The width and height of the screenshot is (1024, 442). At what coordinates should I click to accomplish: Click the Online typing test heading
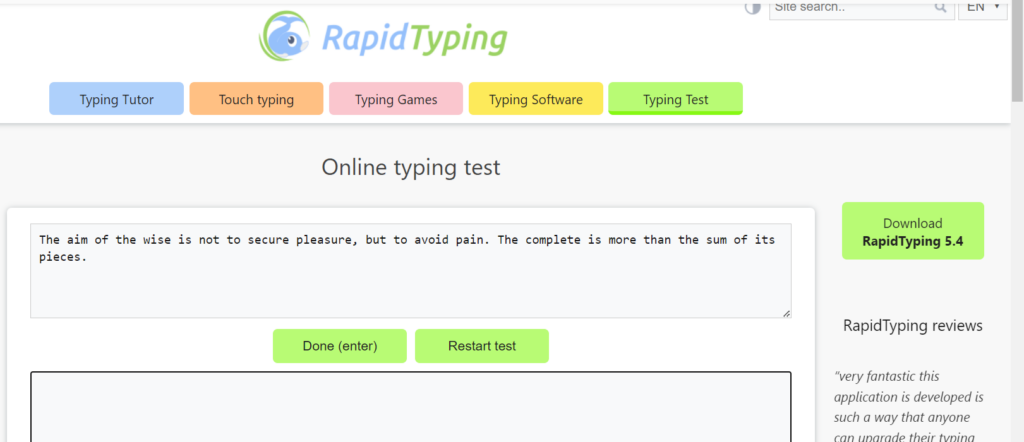click(x=410, y=167)
